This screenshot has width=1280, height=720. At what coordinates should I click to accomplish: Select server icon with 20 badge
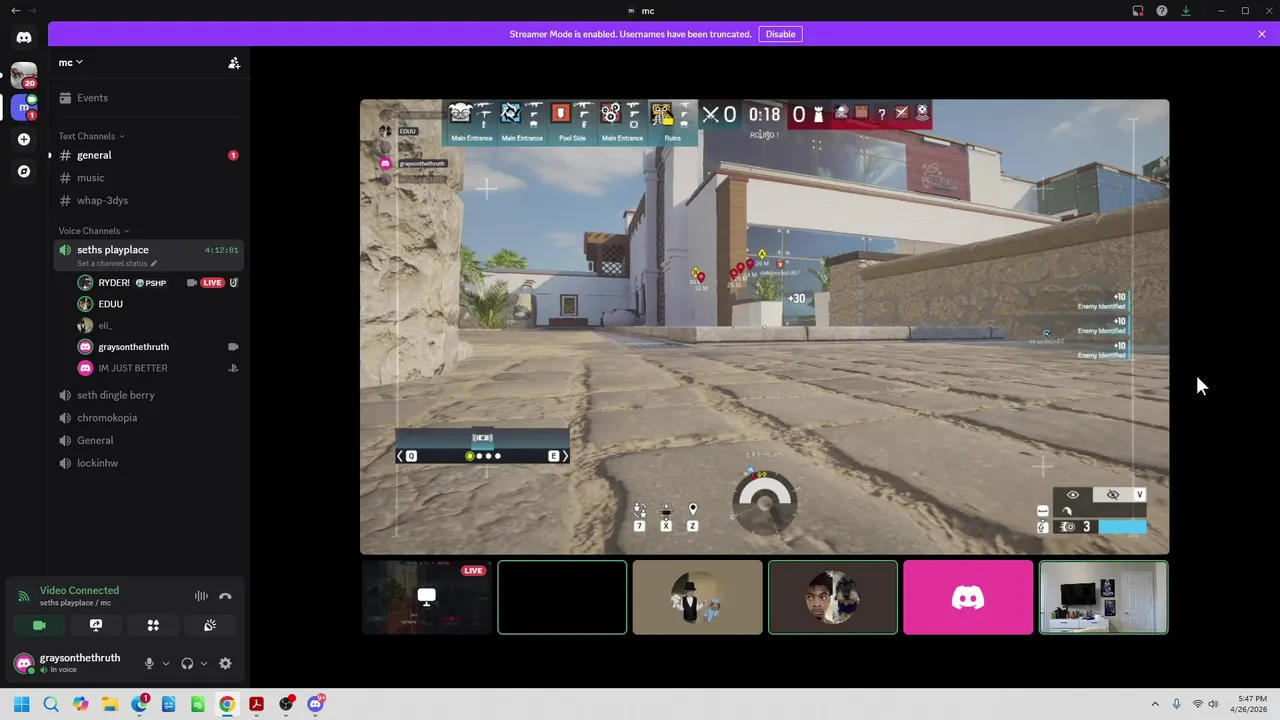click(24, 75)
